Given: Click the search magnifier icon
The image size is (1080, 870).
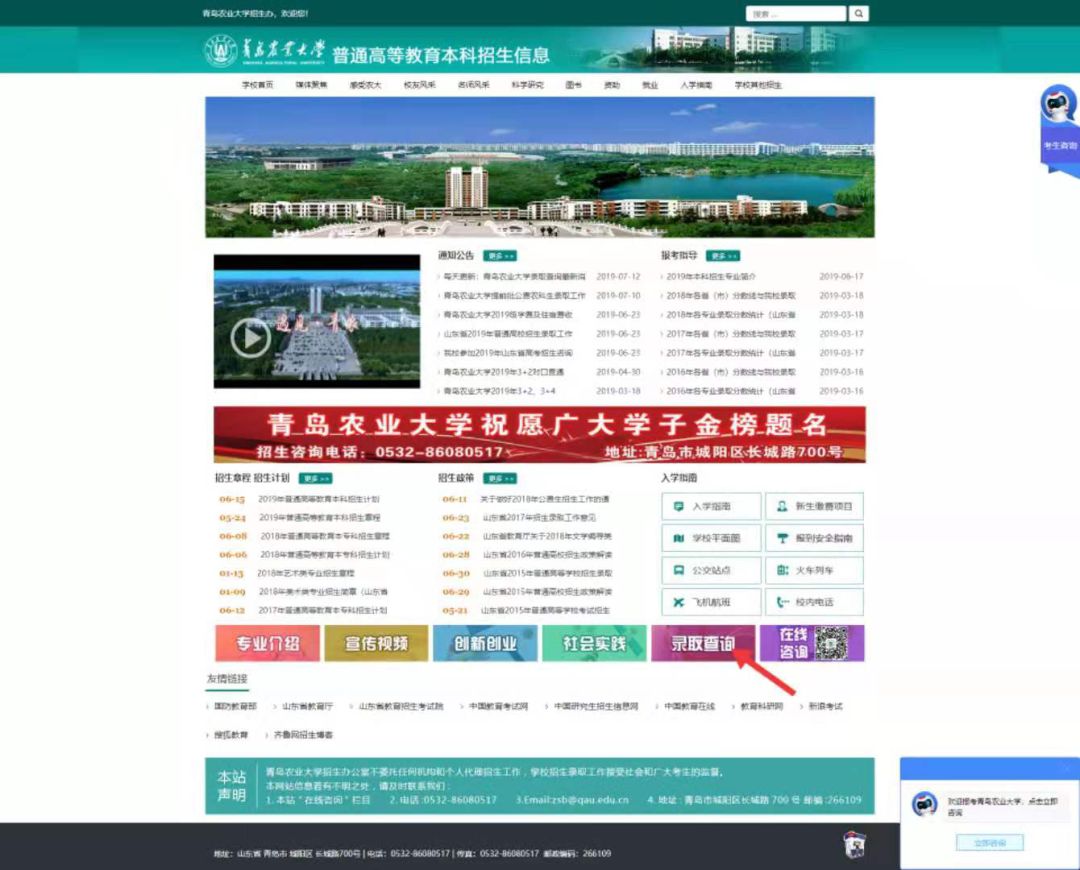Looking at the screenshot, I should point(858,14).
